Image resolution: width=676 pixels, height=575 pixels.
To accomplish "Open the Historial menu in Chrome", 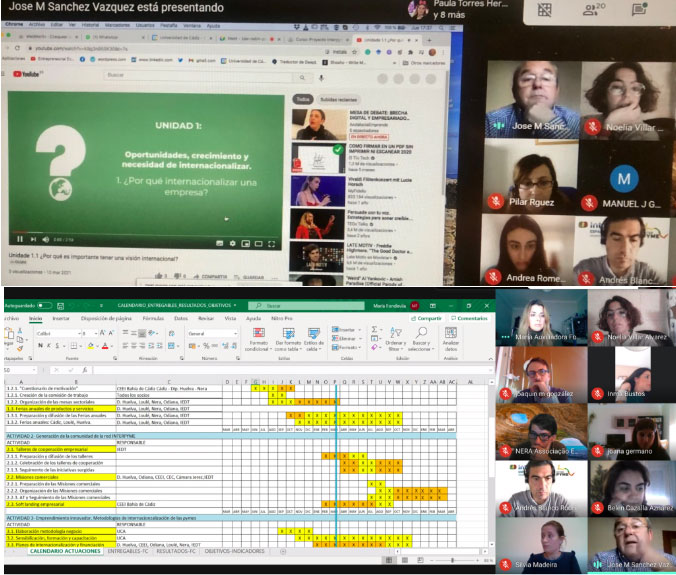I will (90, 25).
